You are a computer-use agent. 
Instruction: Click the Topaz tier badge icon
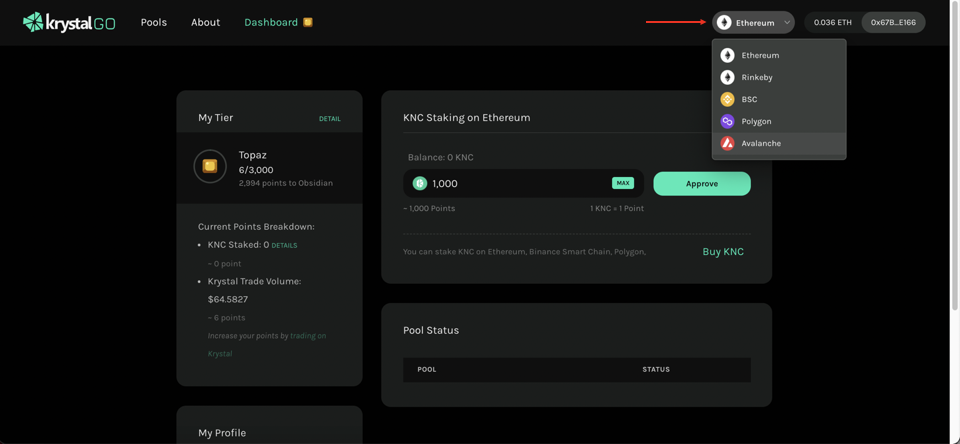(x=210, y=166)
